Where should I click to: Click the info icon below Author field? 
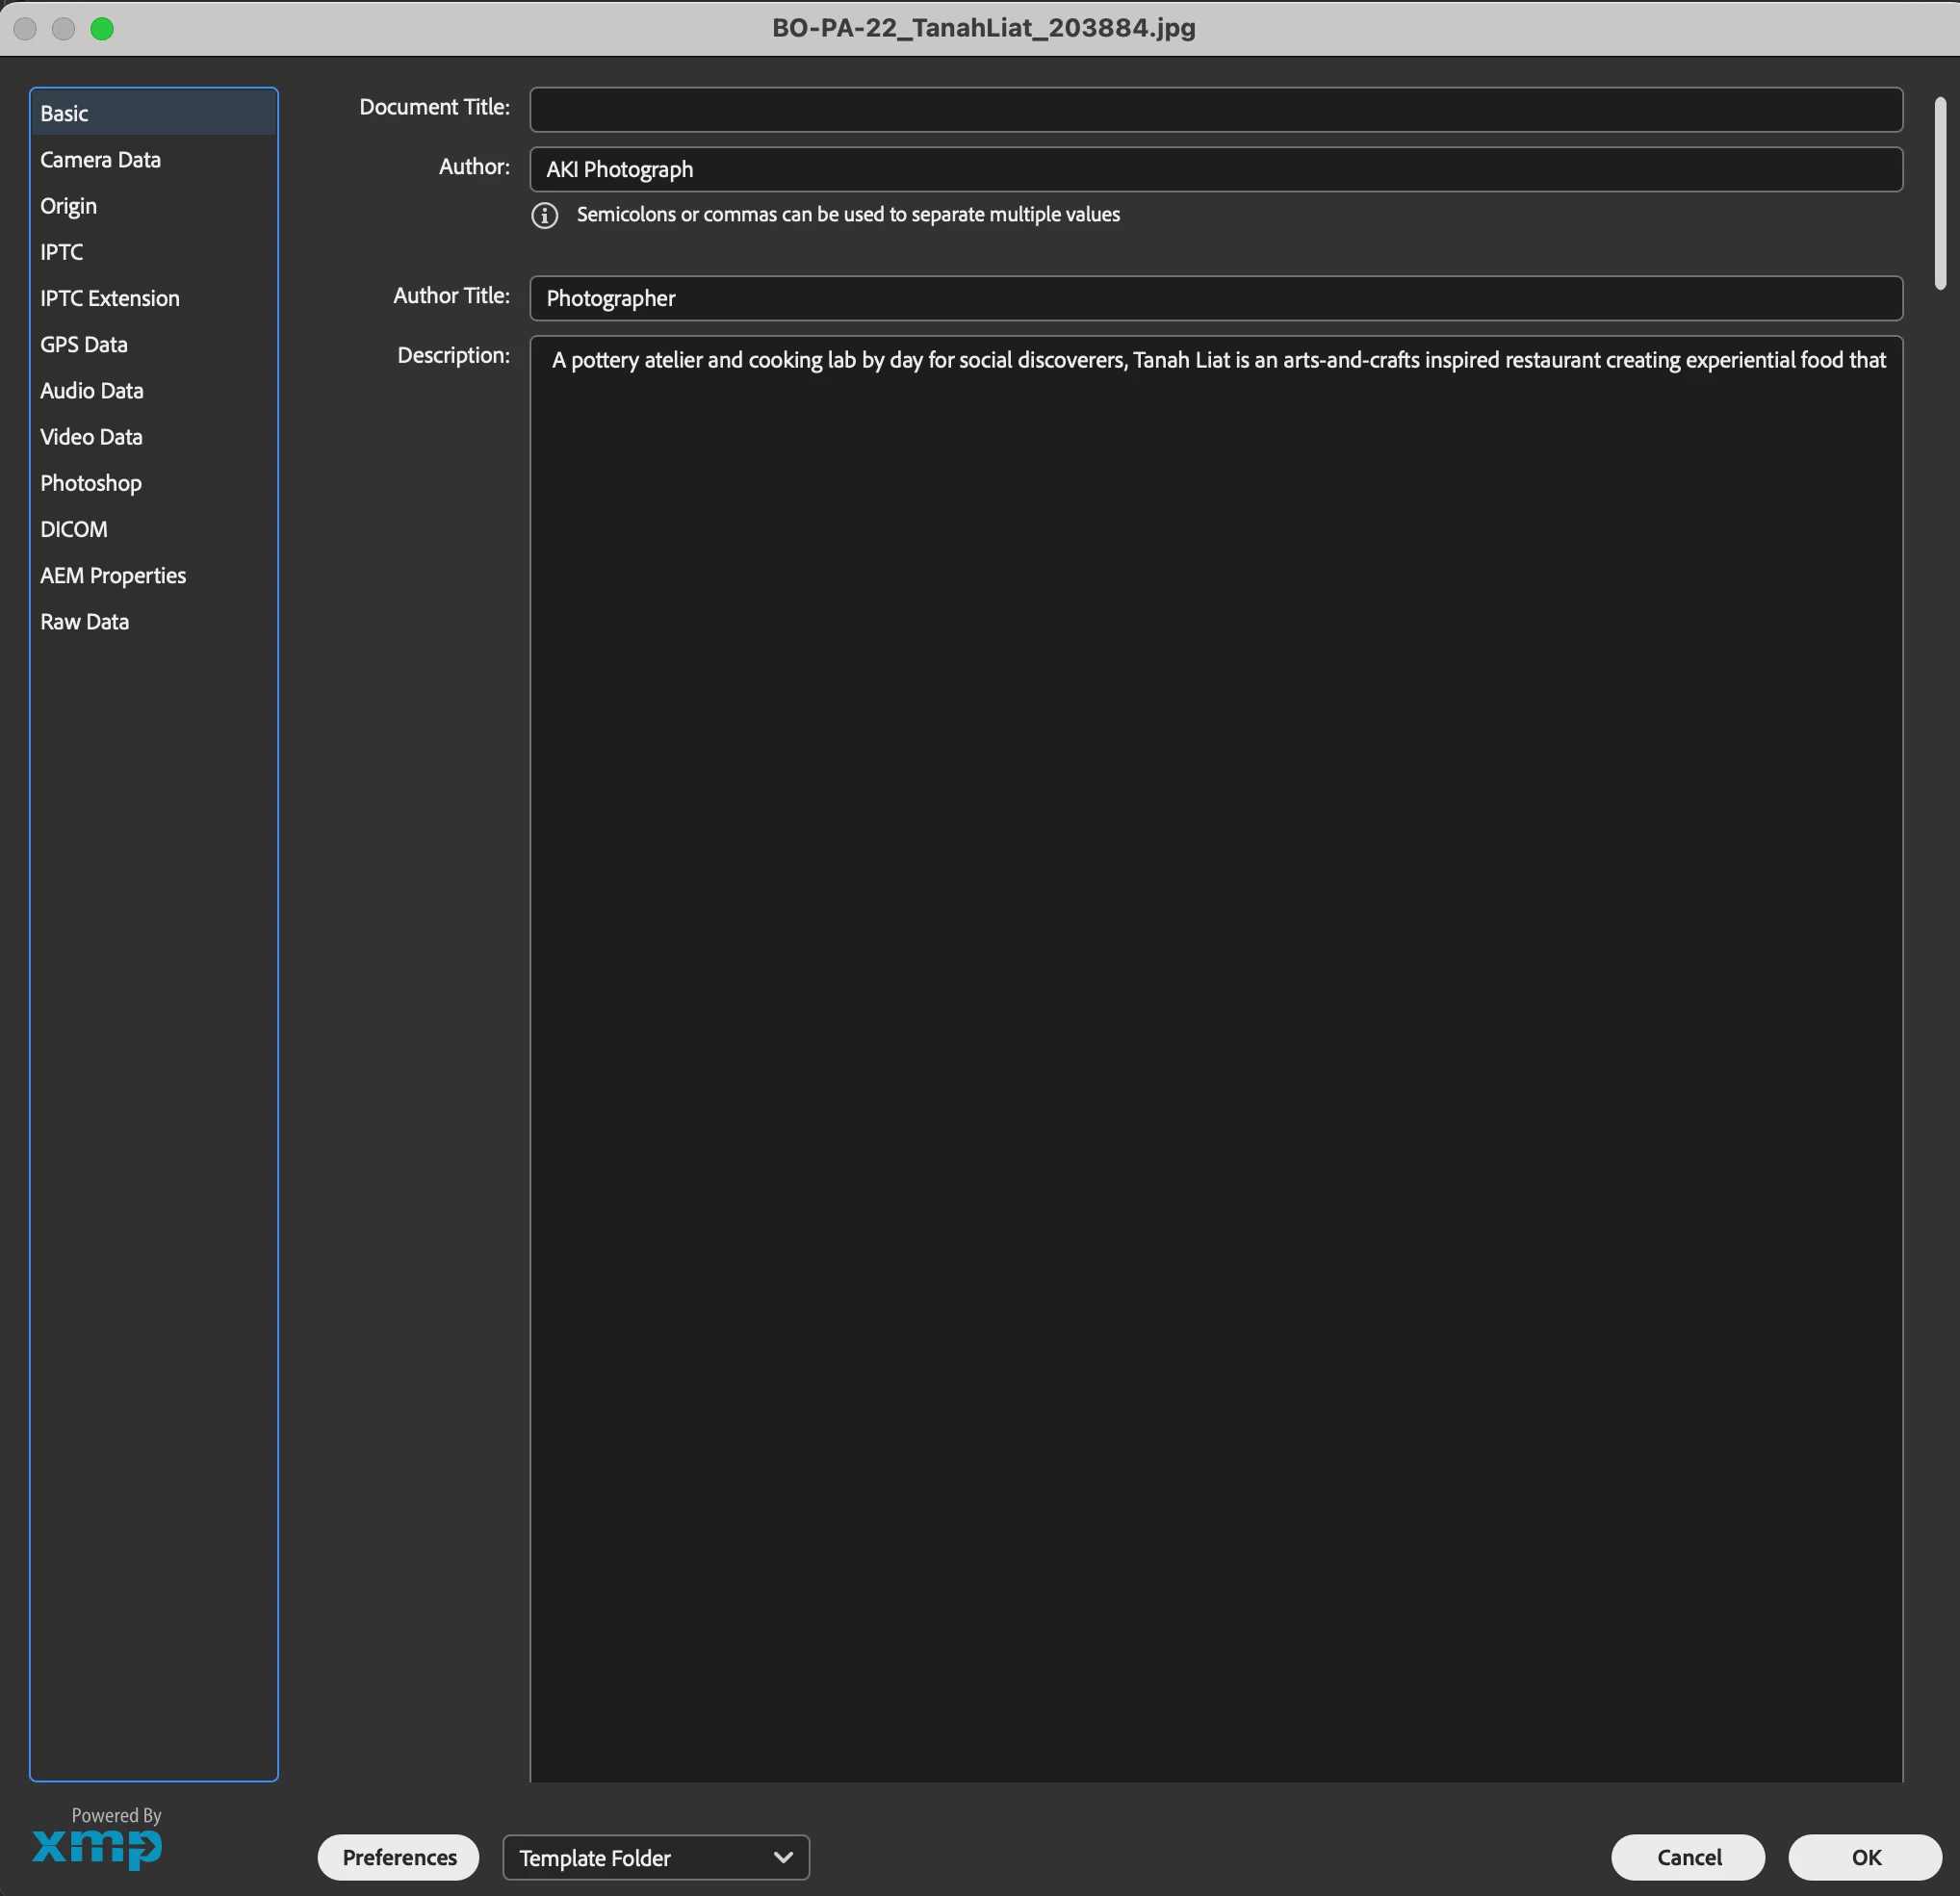544,215
